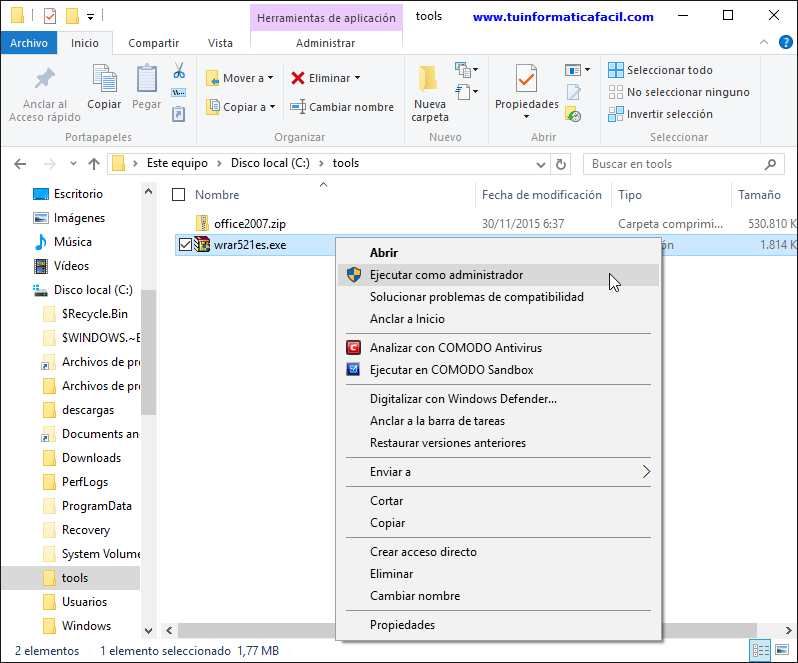Create a folder with Nueva carpeta
798x663 pixels.
coord(430,94)
